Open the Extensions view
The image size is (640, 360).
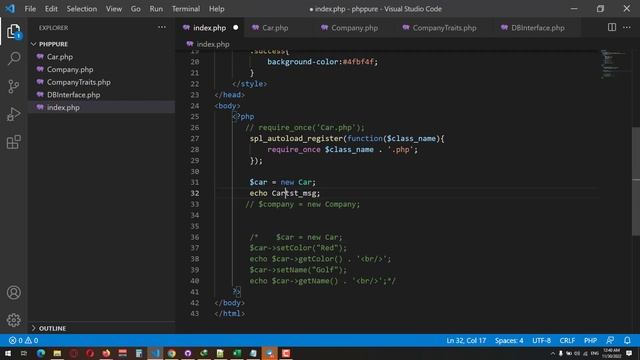[13, 142]
